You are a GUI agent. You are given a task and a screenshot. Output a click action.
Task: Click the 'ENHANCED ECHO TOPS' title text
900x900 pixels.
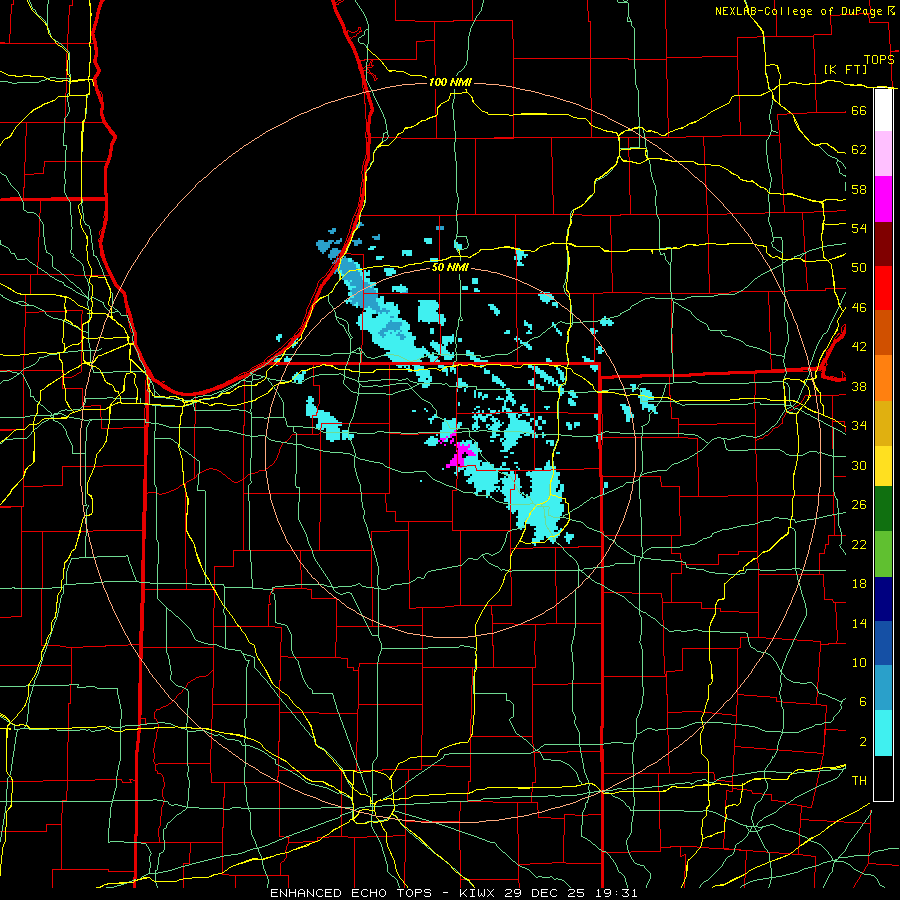[351, 893]
